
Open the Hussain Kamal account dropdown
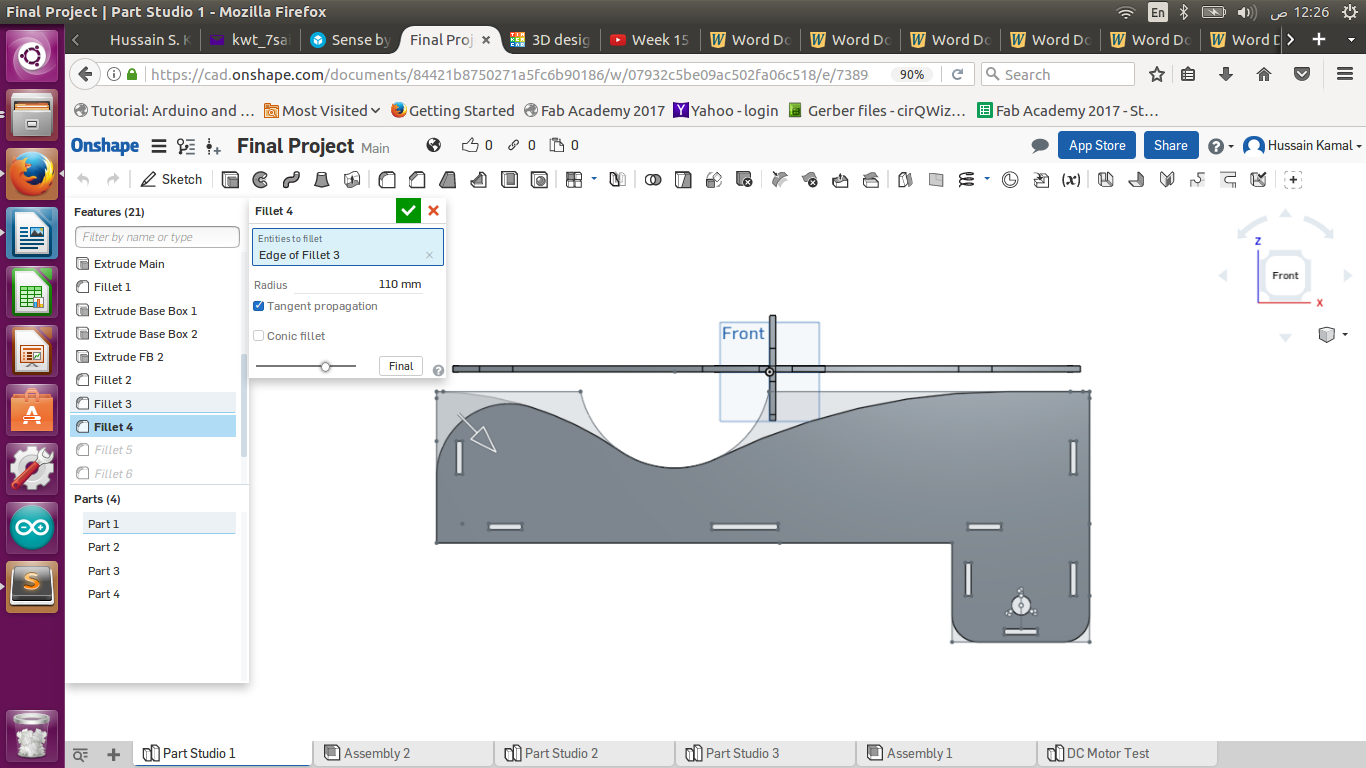1303,146
